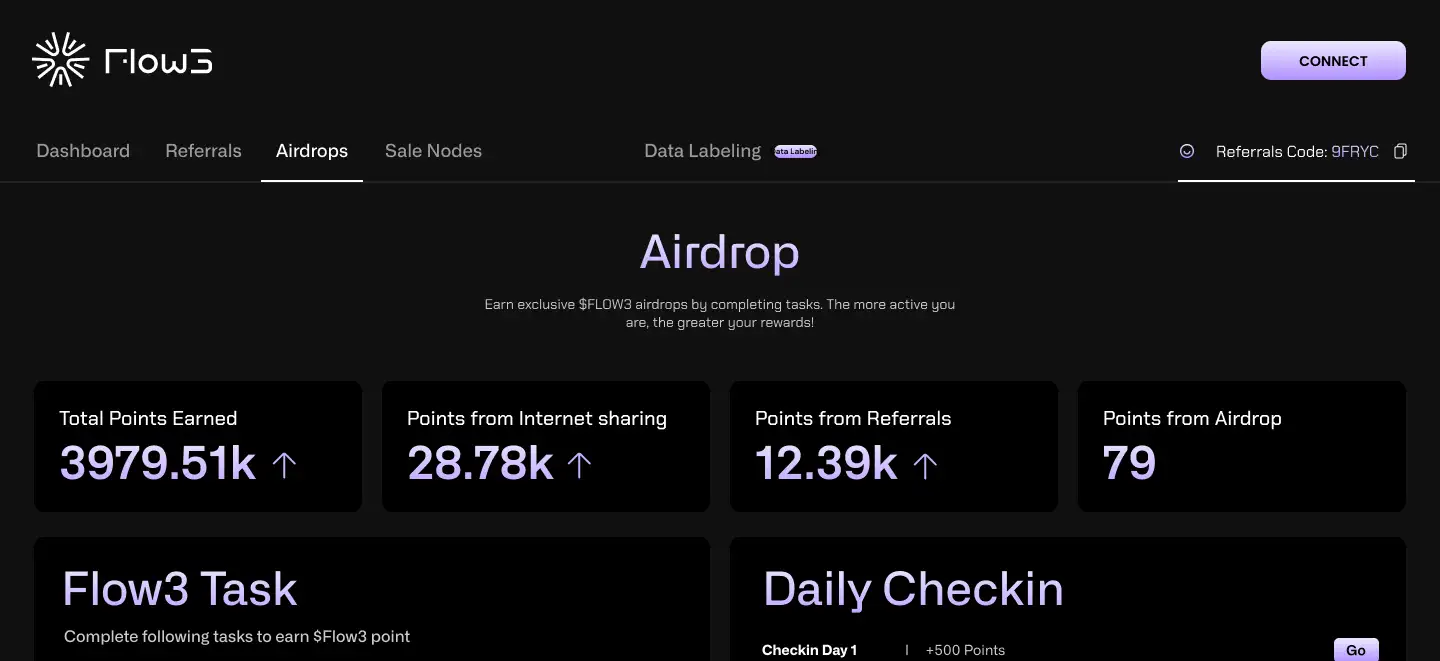1440x661 pixels.
Task: Click the referral code 9FRYC text
Action: coord(1355,152)
